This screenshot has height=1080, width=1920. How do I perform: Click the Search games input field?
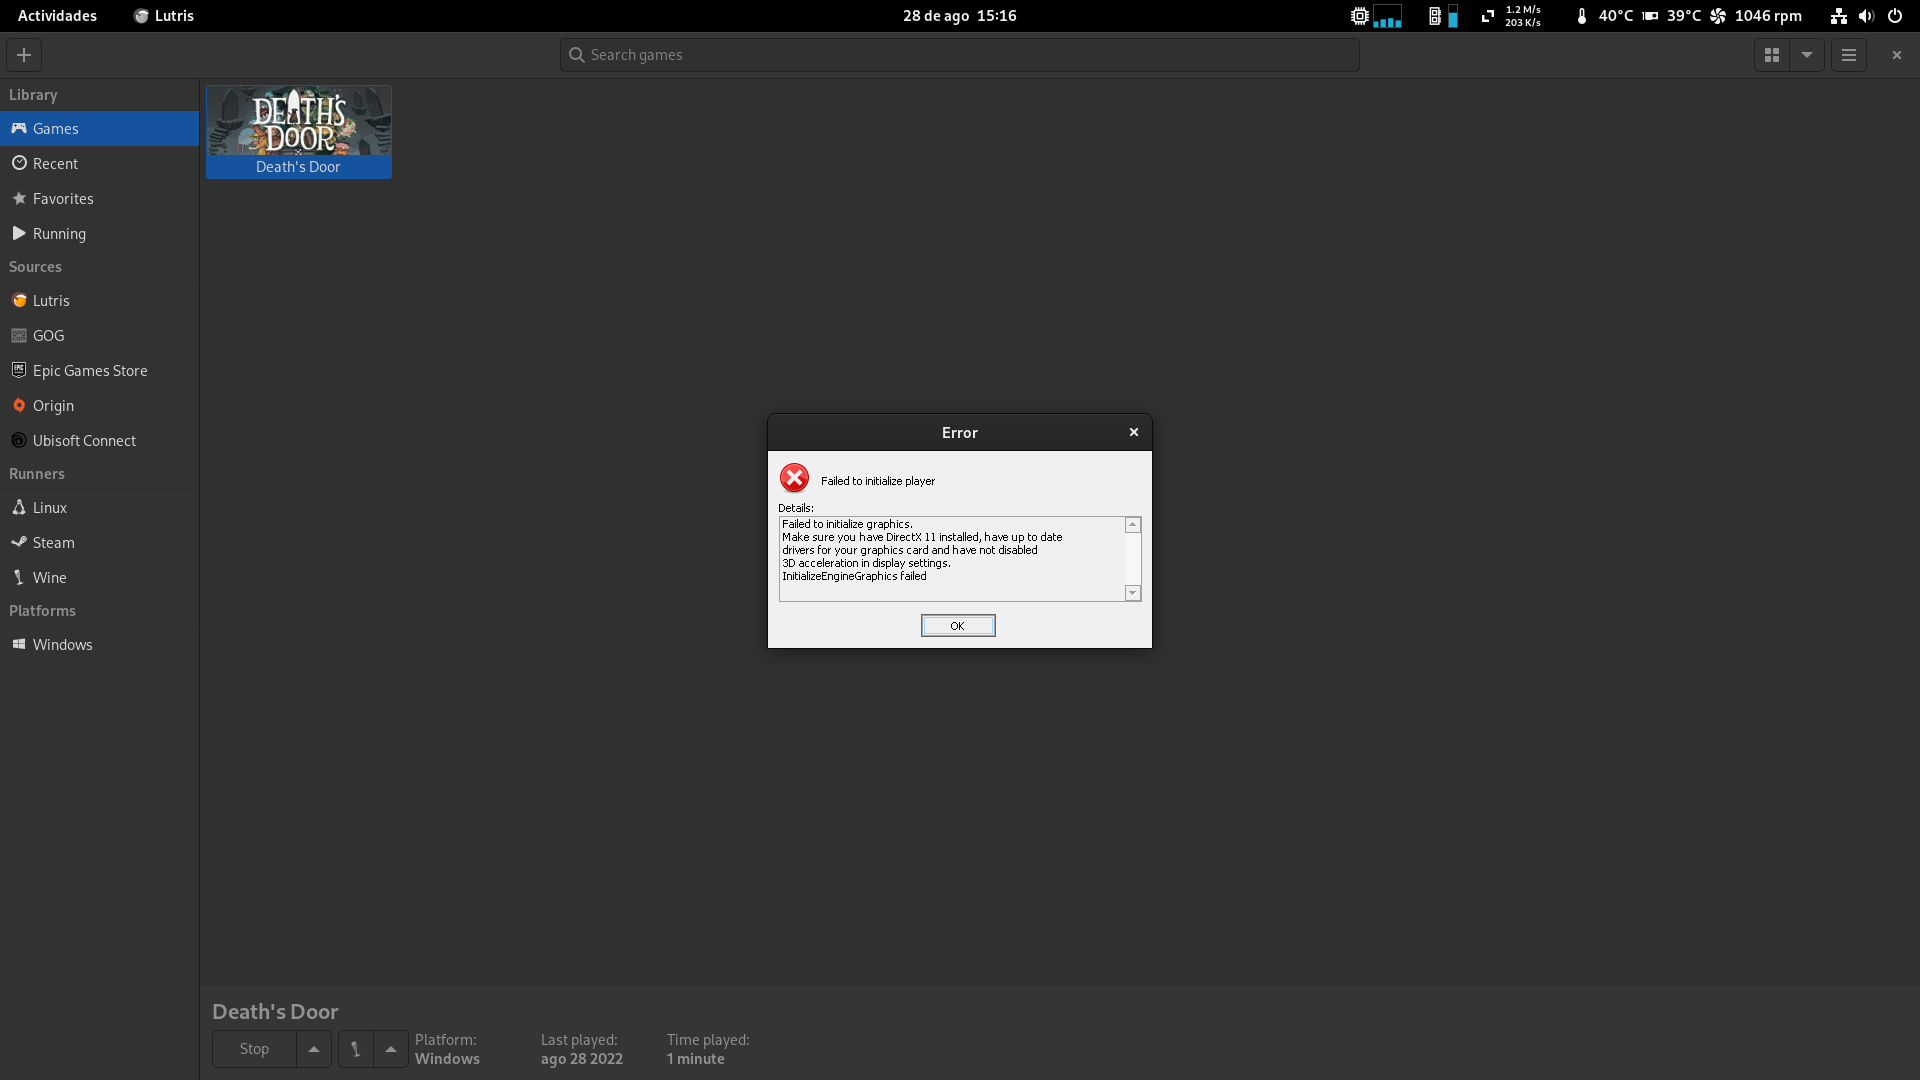(x=958, y=55)
